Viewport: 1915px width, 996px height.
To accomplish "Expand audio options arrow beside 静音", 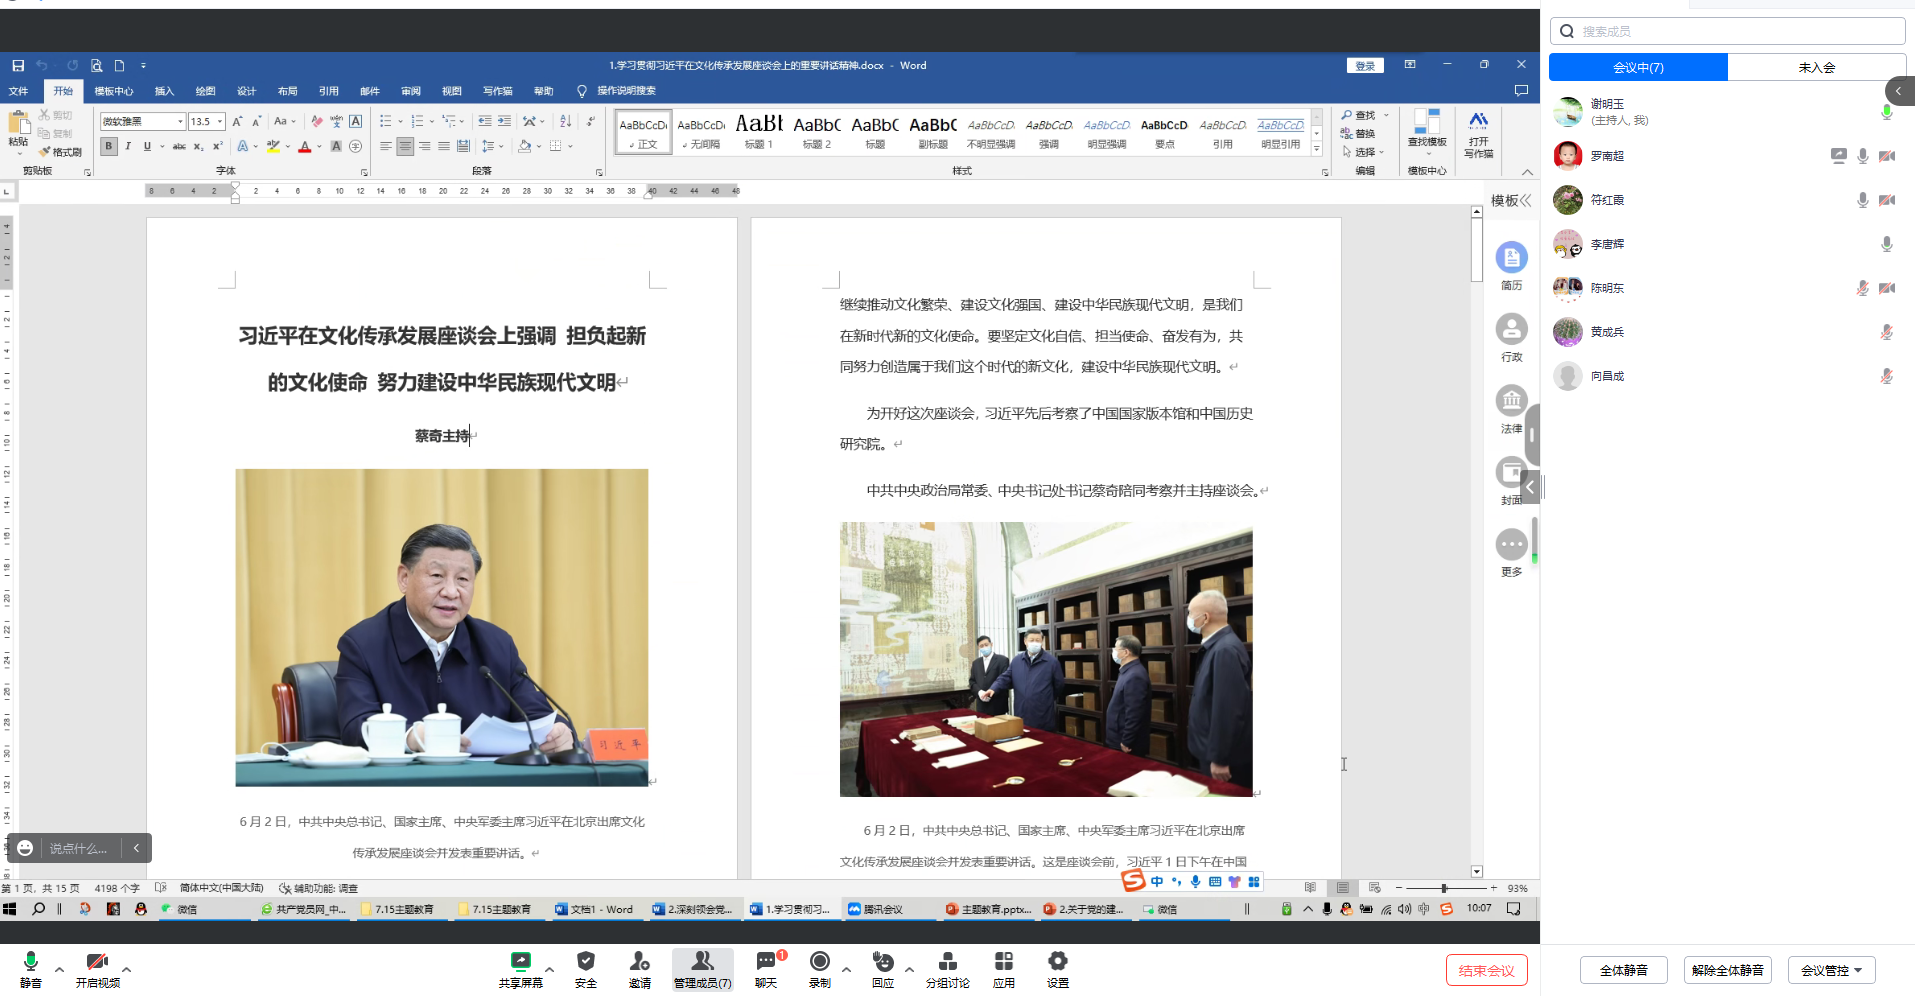I will tap(59, 969).
